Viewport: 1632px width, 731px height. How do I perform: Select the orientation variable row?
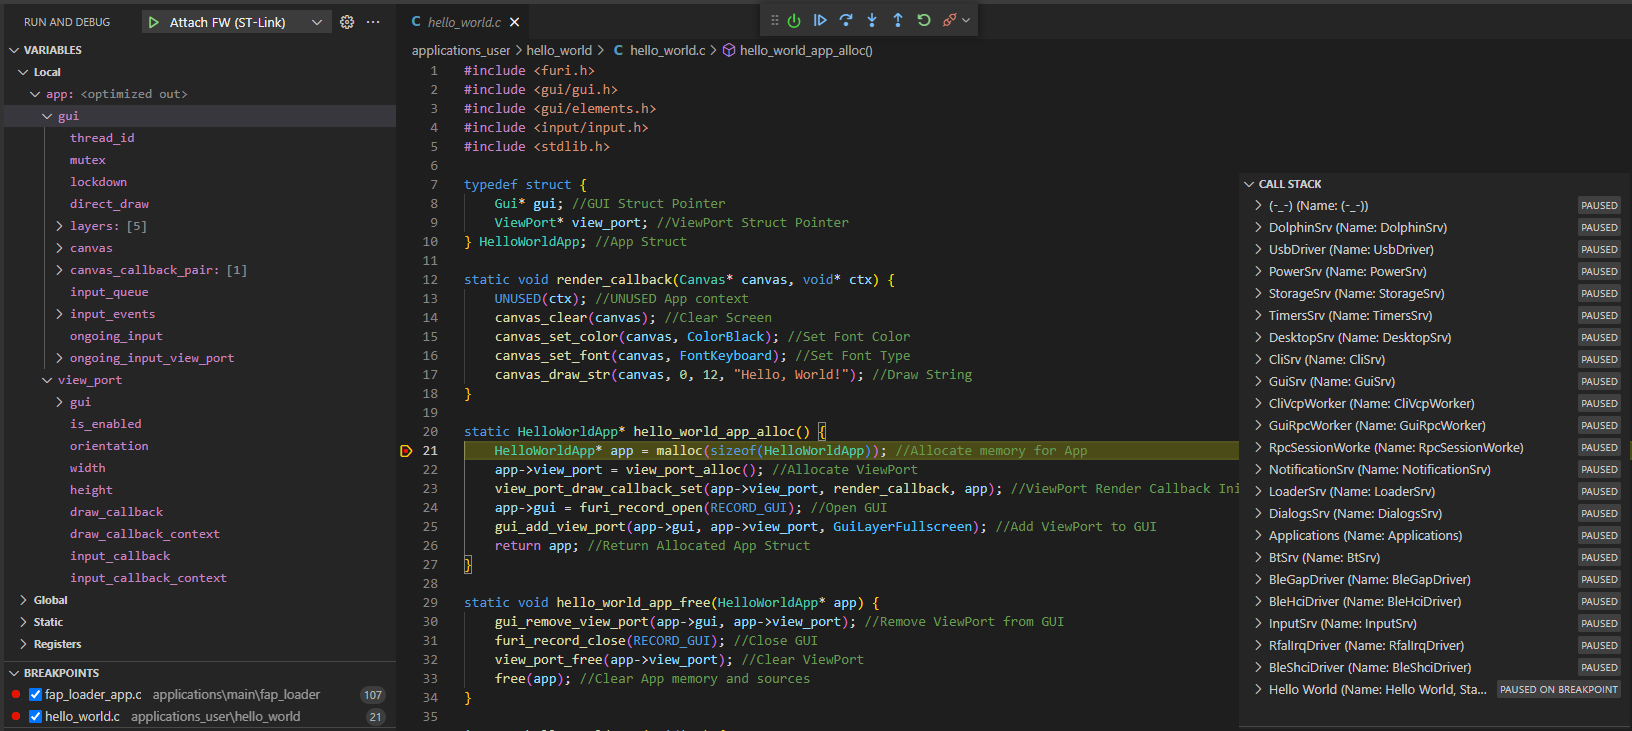point(200,446)
